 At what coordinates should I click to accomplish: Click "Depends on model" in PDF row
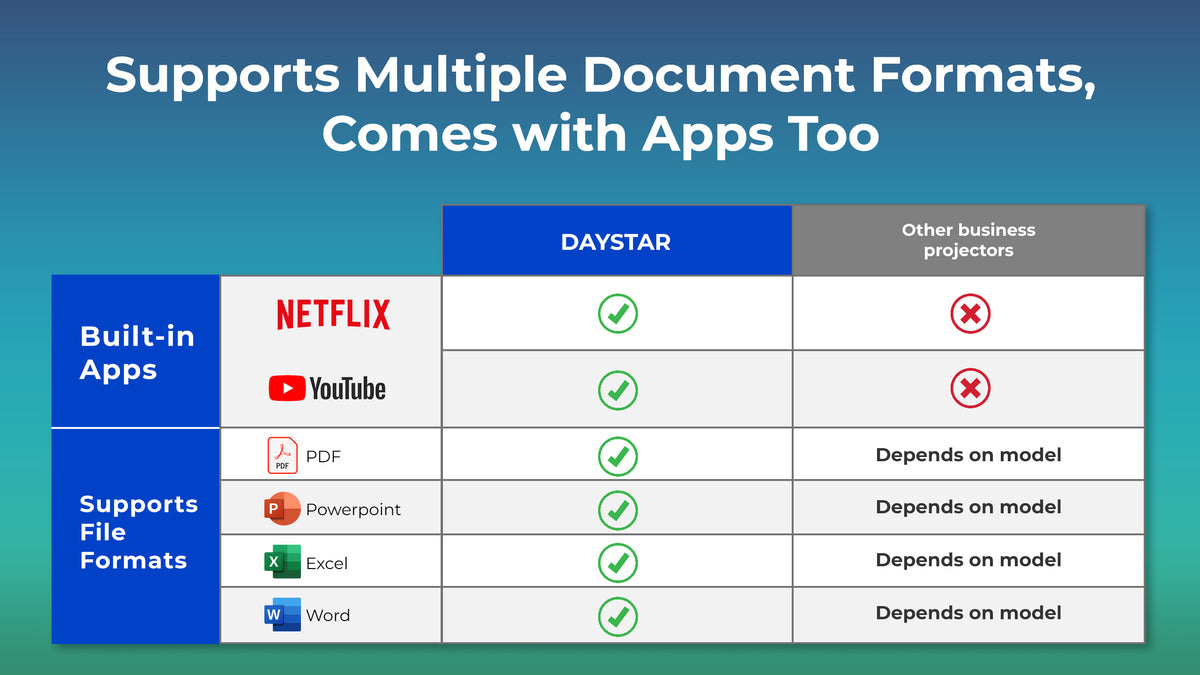968,455
